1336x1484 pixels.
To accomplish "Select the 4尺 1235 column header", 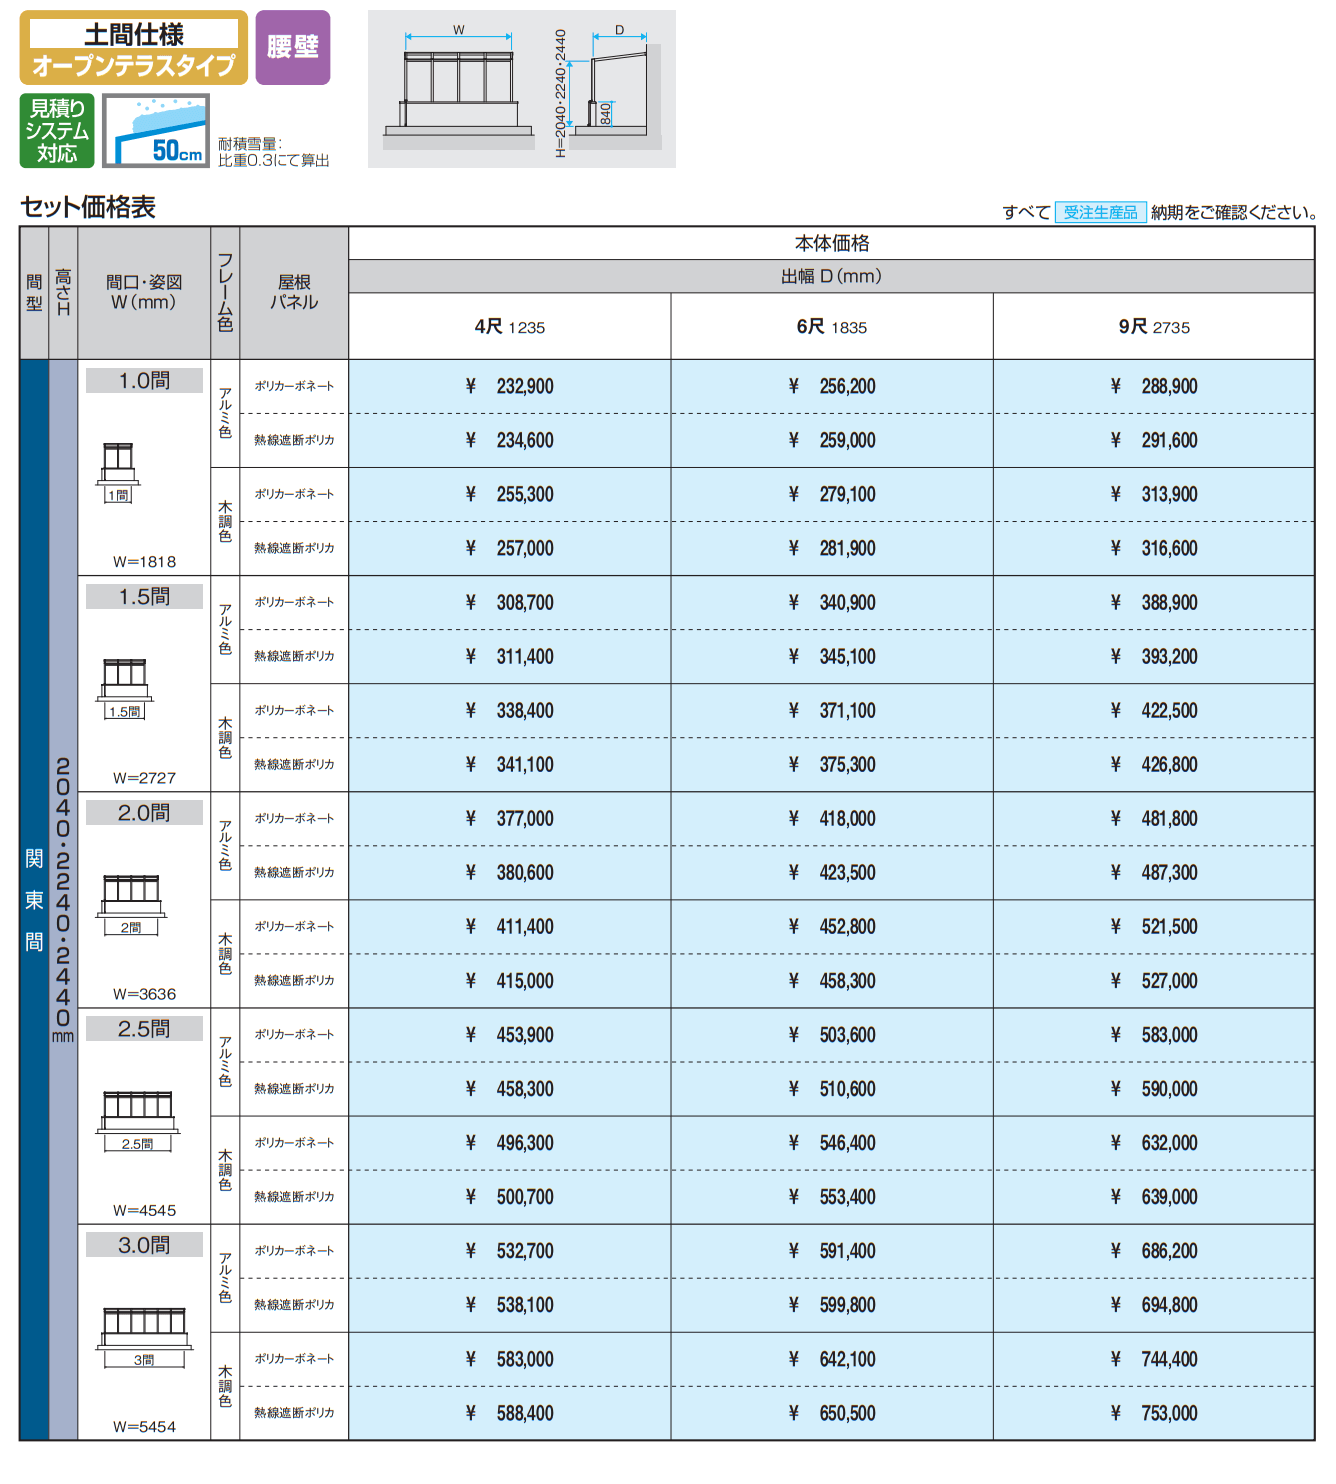I will pos(509,327).
